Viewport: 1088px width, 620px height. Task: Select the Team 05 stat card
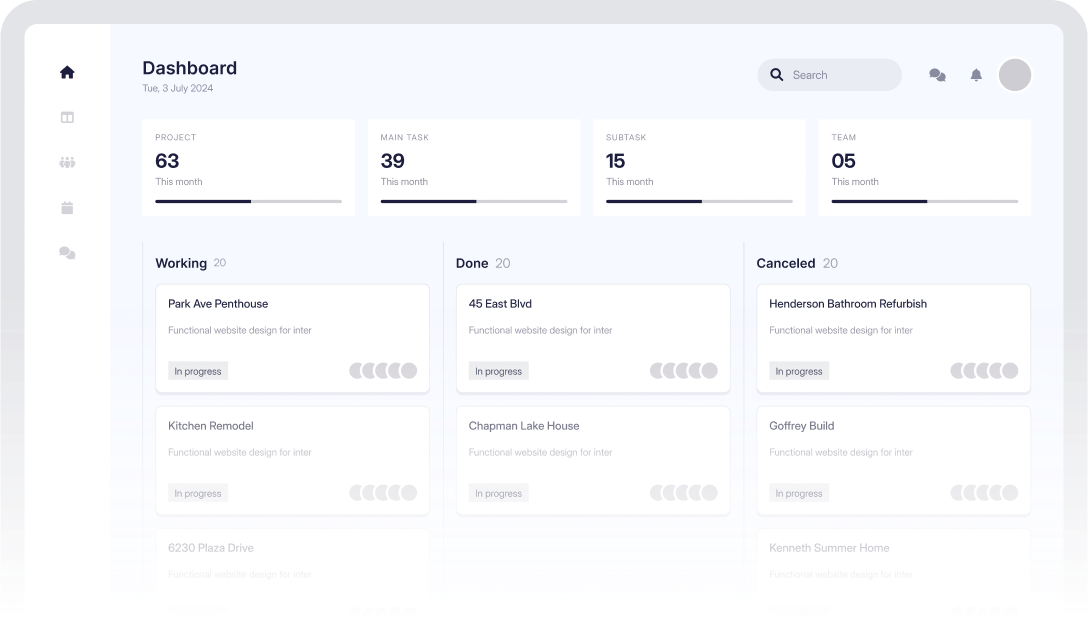[x=925, y=168]
